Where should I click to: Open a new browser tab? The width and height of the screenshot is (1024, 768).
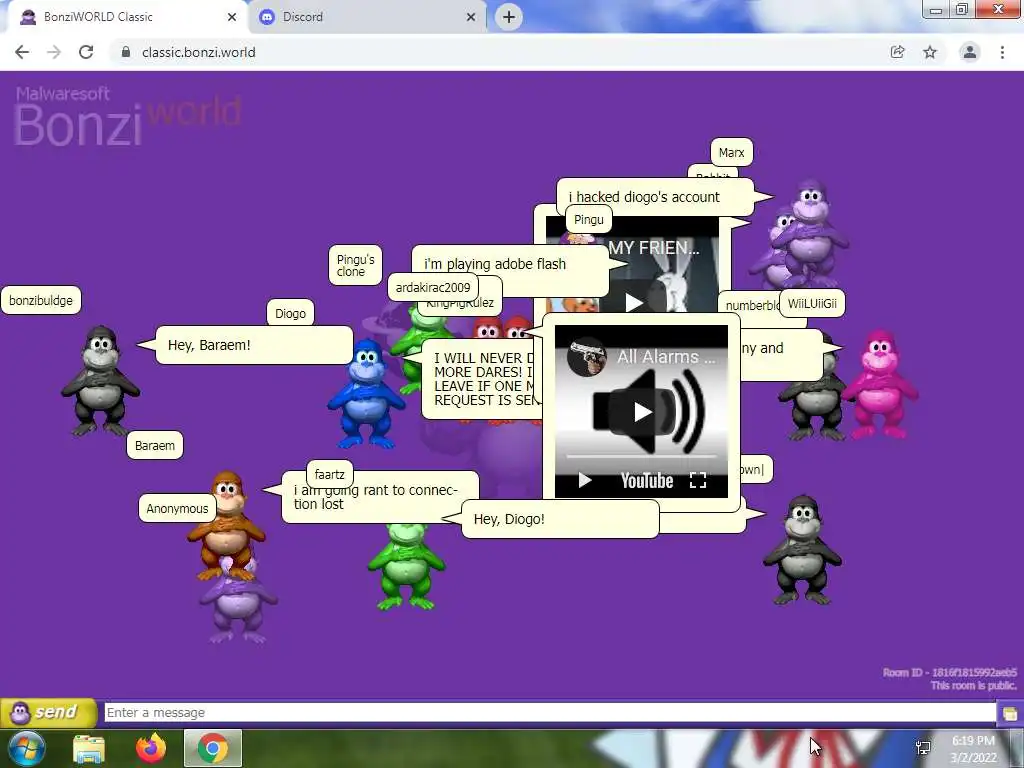[x=509, y=17]
